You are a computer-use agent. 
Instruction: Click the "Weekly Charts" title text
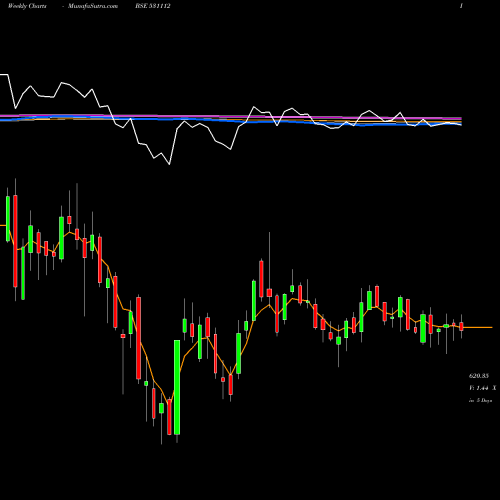[x=27, y=6]
